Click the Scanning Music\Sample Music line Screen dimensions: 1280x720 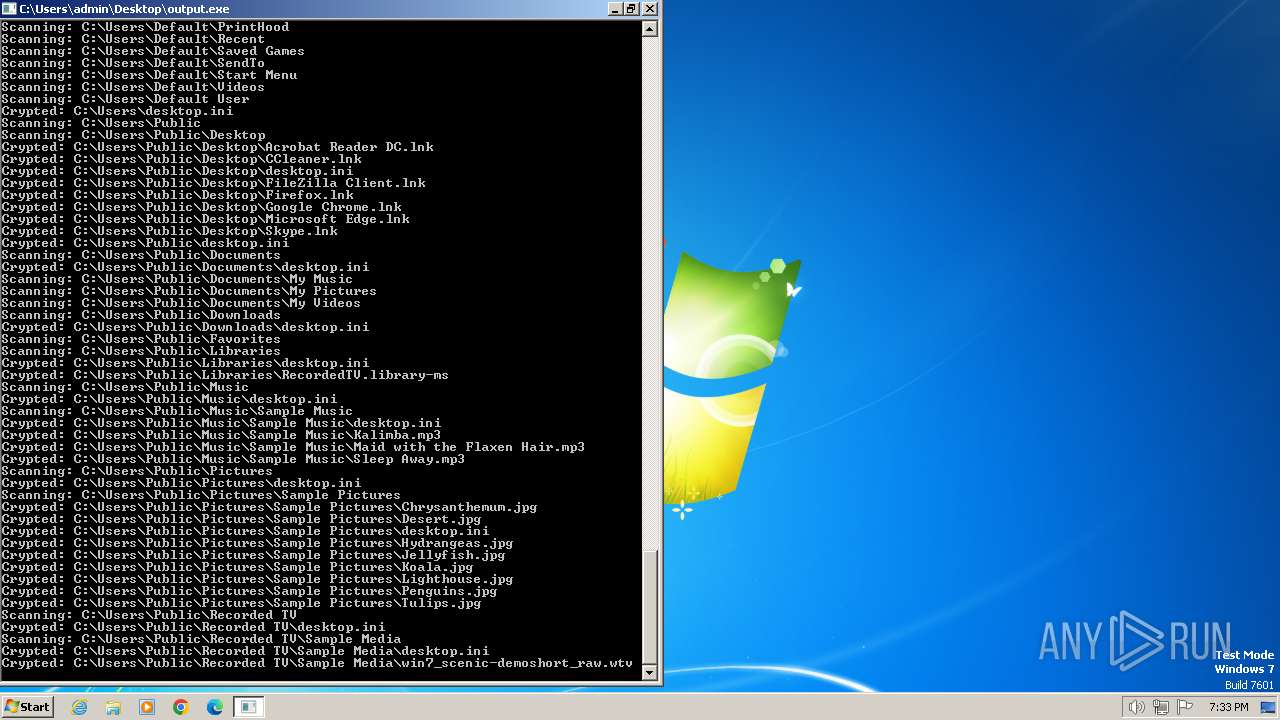pyautogui.click(x=177, y=411)
